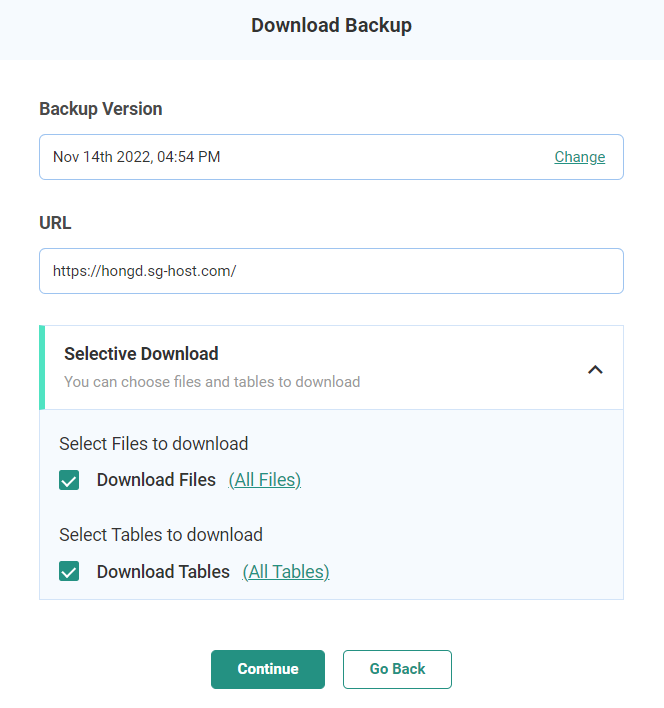Click the Continue button
664x708 pixels.
pos(268,669)
